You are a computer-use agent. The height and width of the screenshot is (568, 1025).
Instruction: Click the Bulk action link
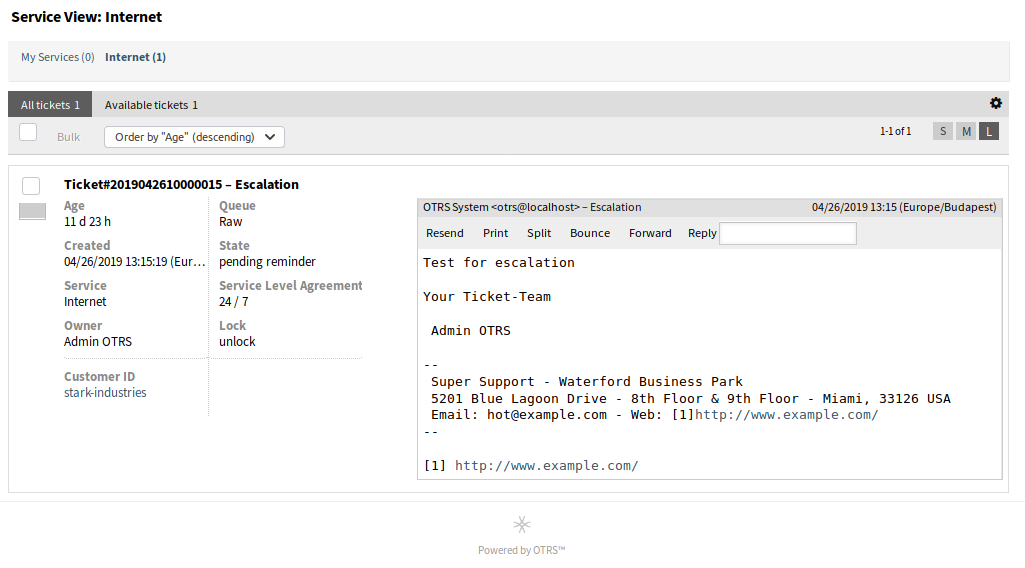coord(68,137)
